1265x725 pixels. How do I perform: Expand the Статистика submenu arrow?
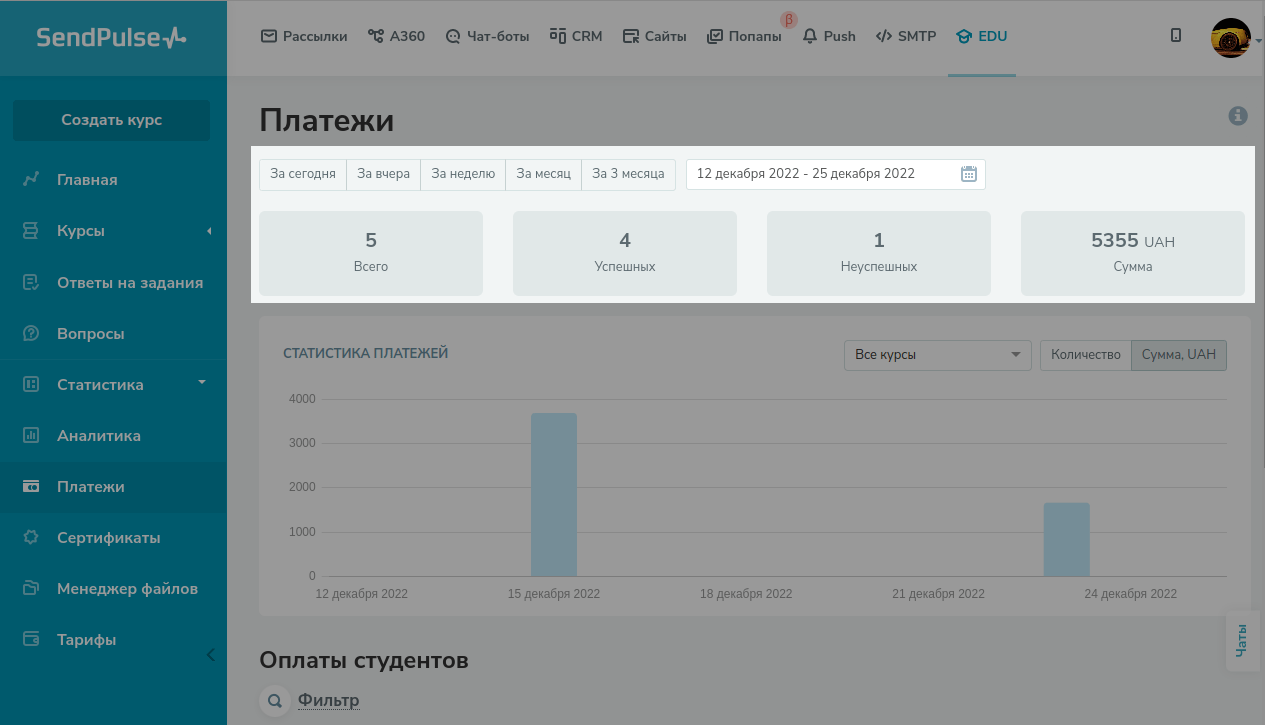[x=202, y=382]
